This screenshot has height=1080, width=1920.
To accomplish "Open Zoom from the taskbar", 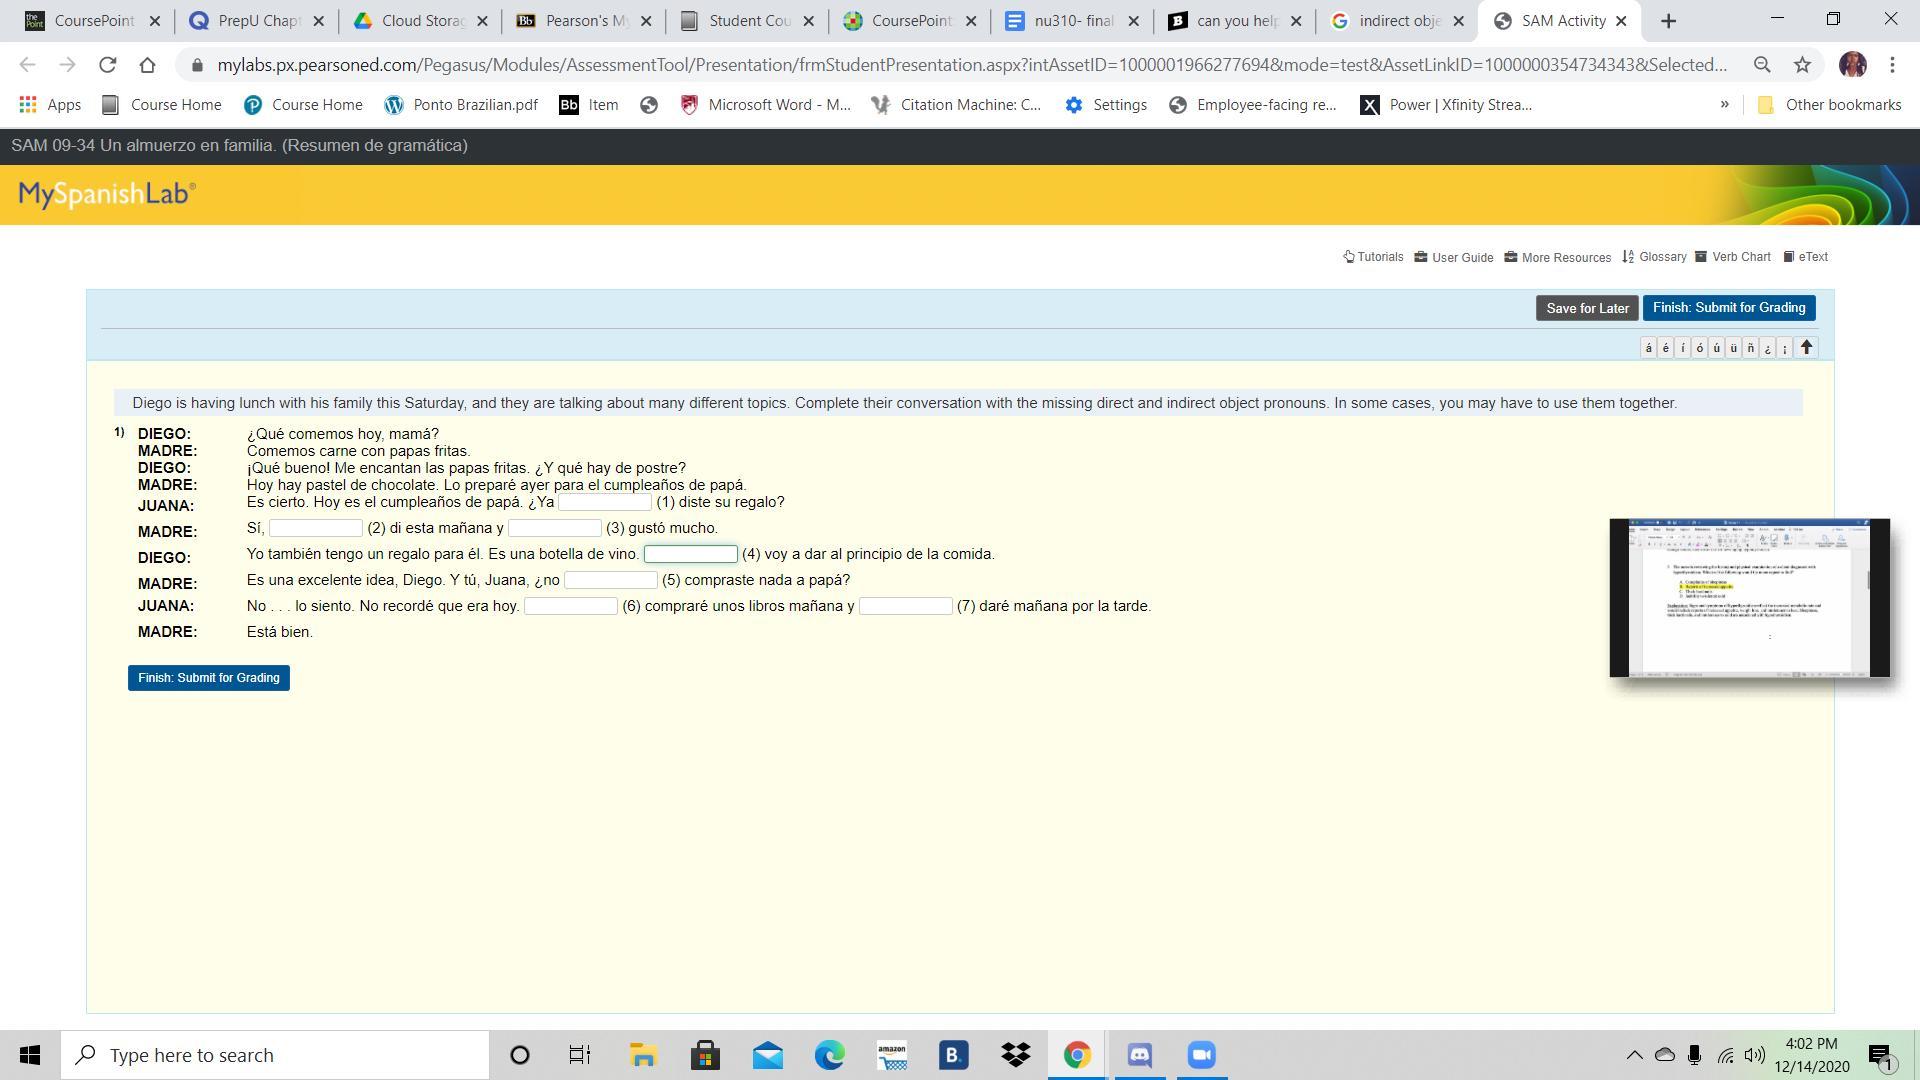I will pyautogui.click(x=1201, y=1055).
